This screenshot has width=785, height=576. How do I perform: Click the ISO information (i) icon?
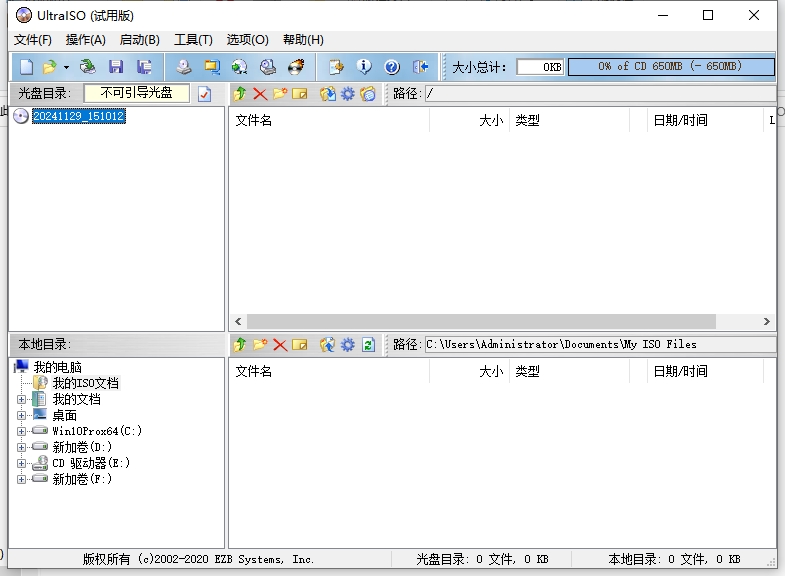point(364,67)
